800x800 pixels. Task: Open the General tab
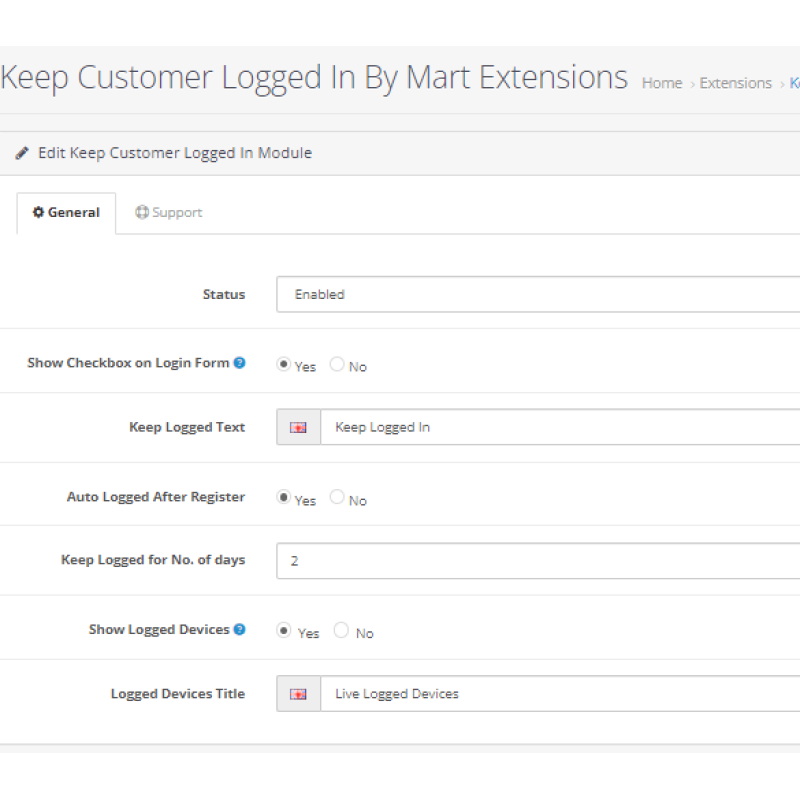click(x=66, y=213)
